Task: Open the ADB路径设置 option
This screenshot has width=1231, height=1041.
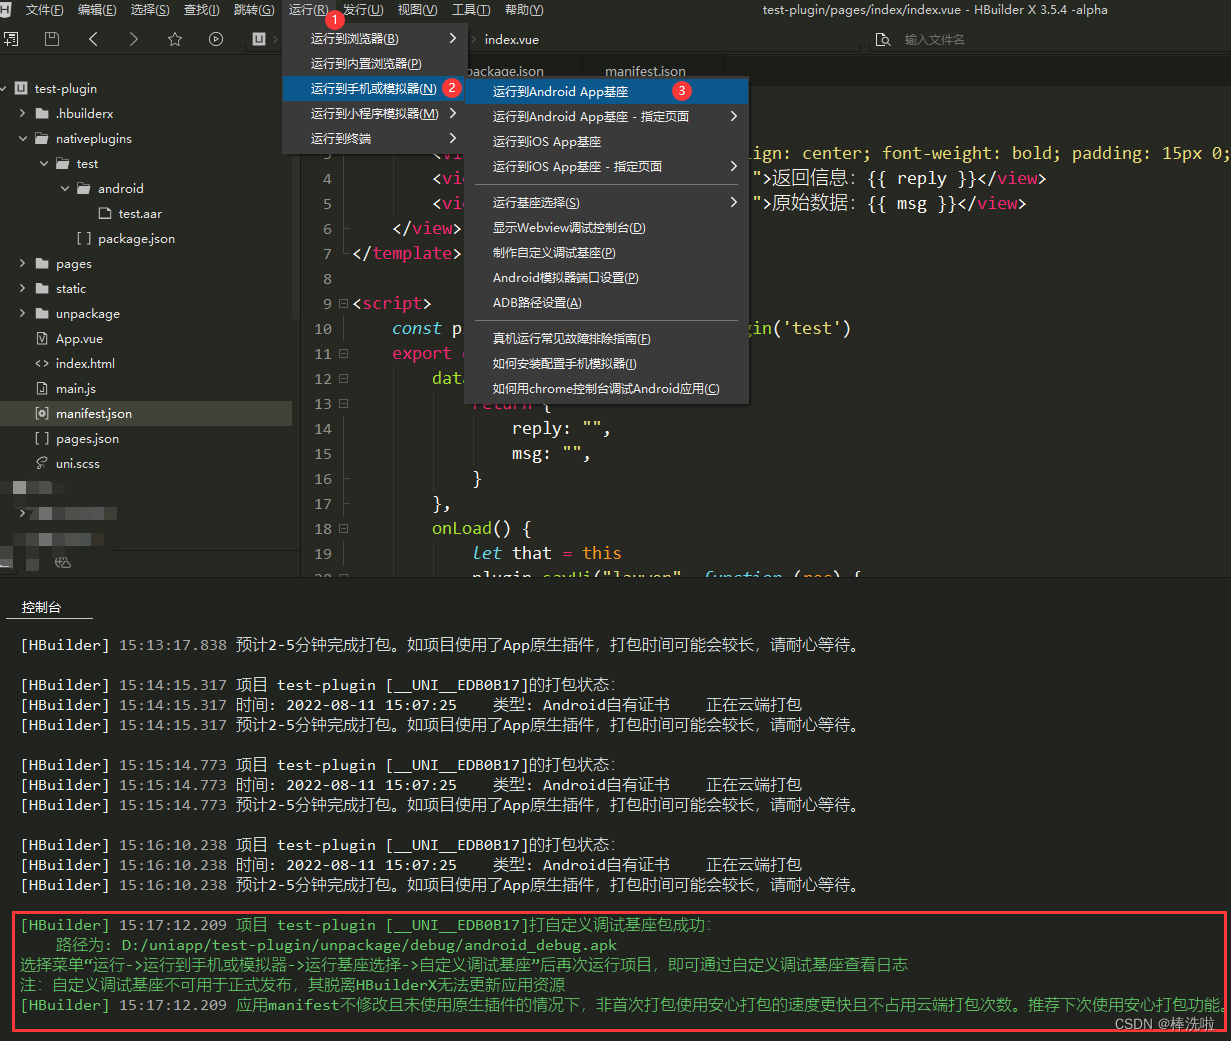Action: click(537, 303)
